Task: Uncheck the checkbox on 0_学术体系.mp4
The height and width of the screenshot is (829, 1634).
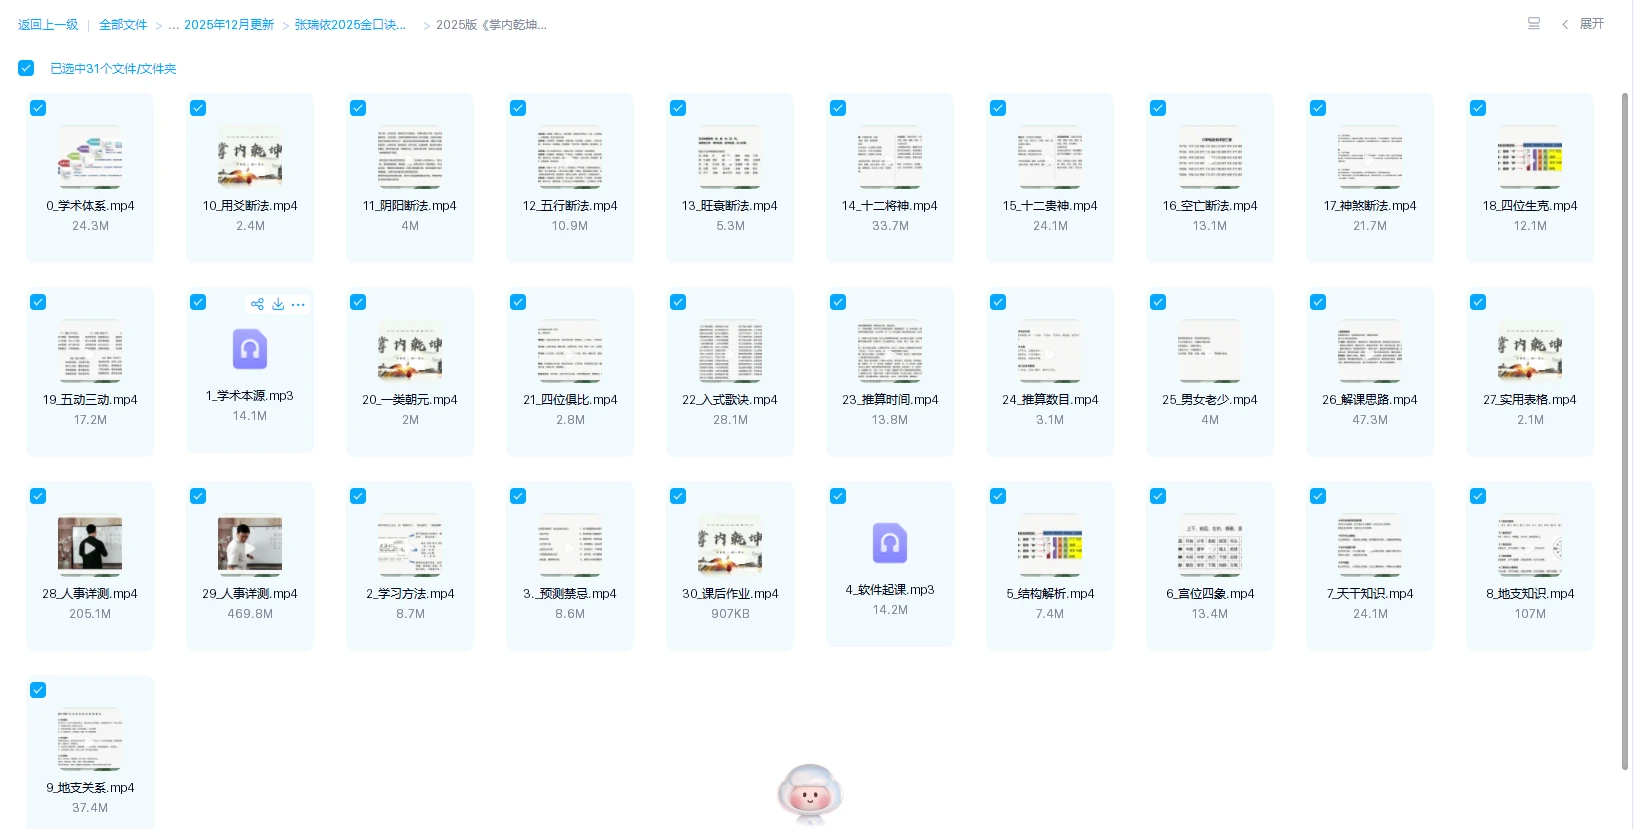Action: coord(38,108)
